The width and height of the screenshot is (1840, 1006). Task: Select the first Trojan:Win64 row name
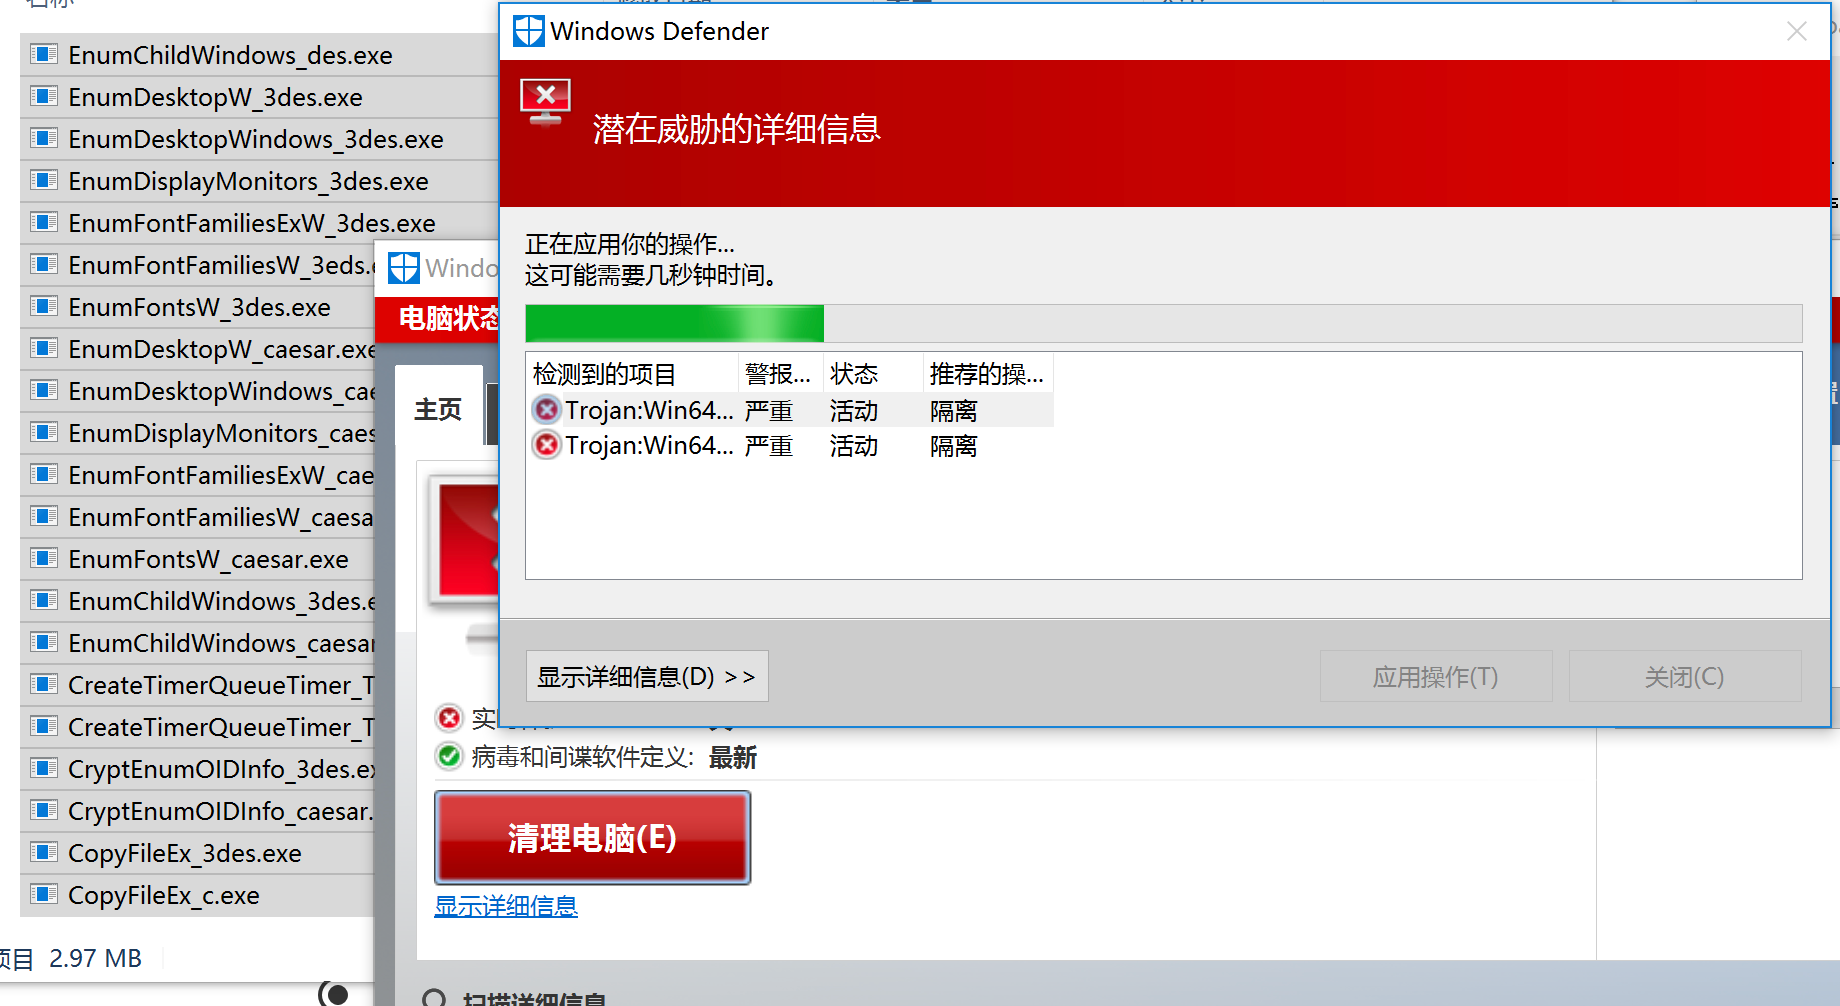click(649, 410)
